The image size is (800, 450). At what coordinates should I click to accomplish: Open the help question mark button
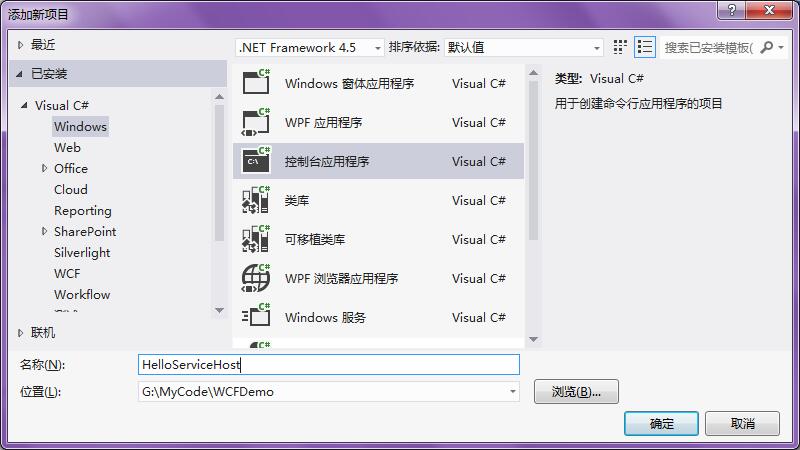click(x=732, y=10)
